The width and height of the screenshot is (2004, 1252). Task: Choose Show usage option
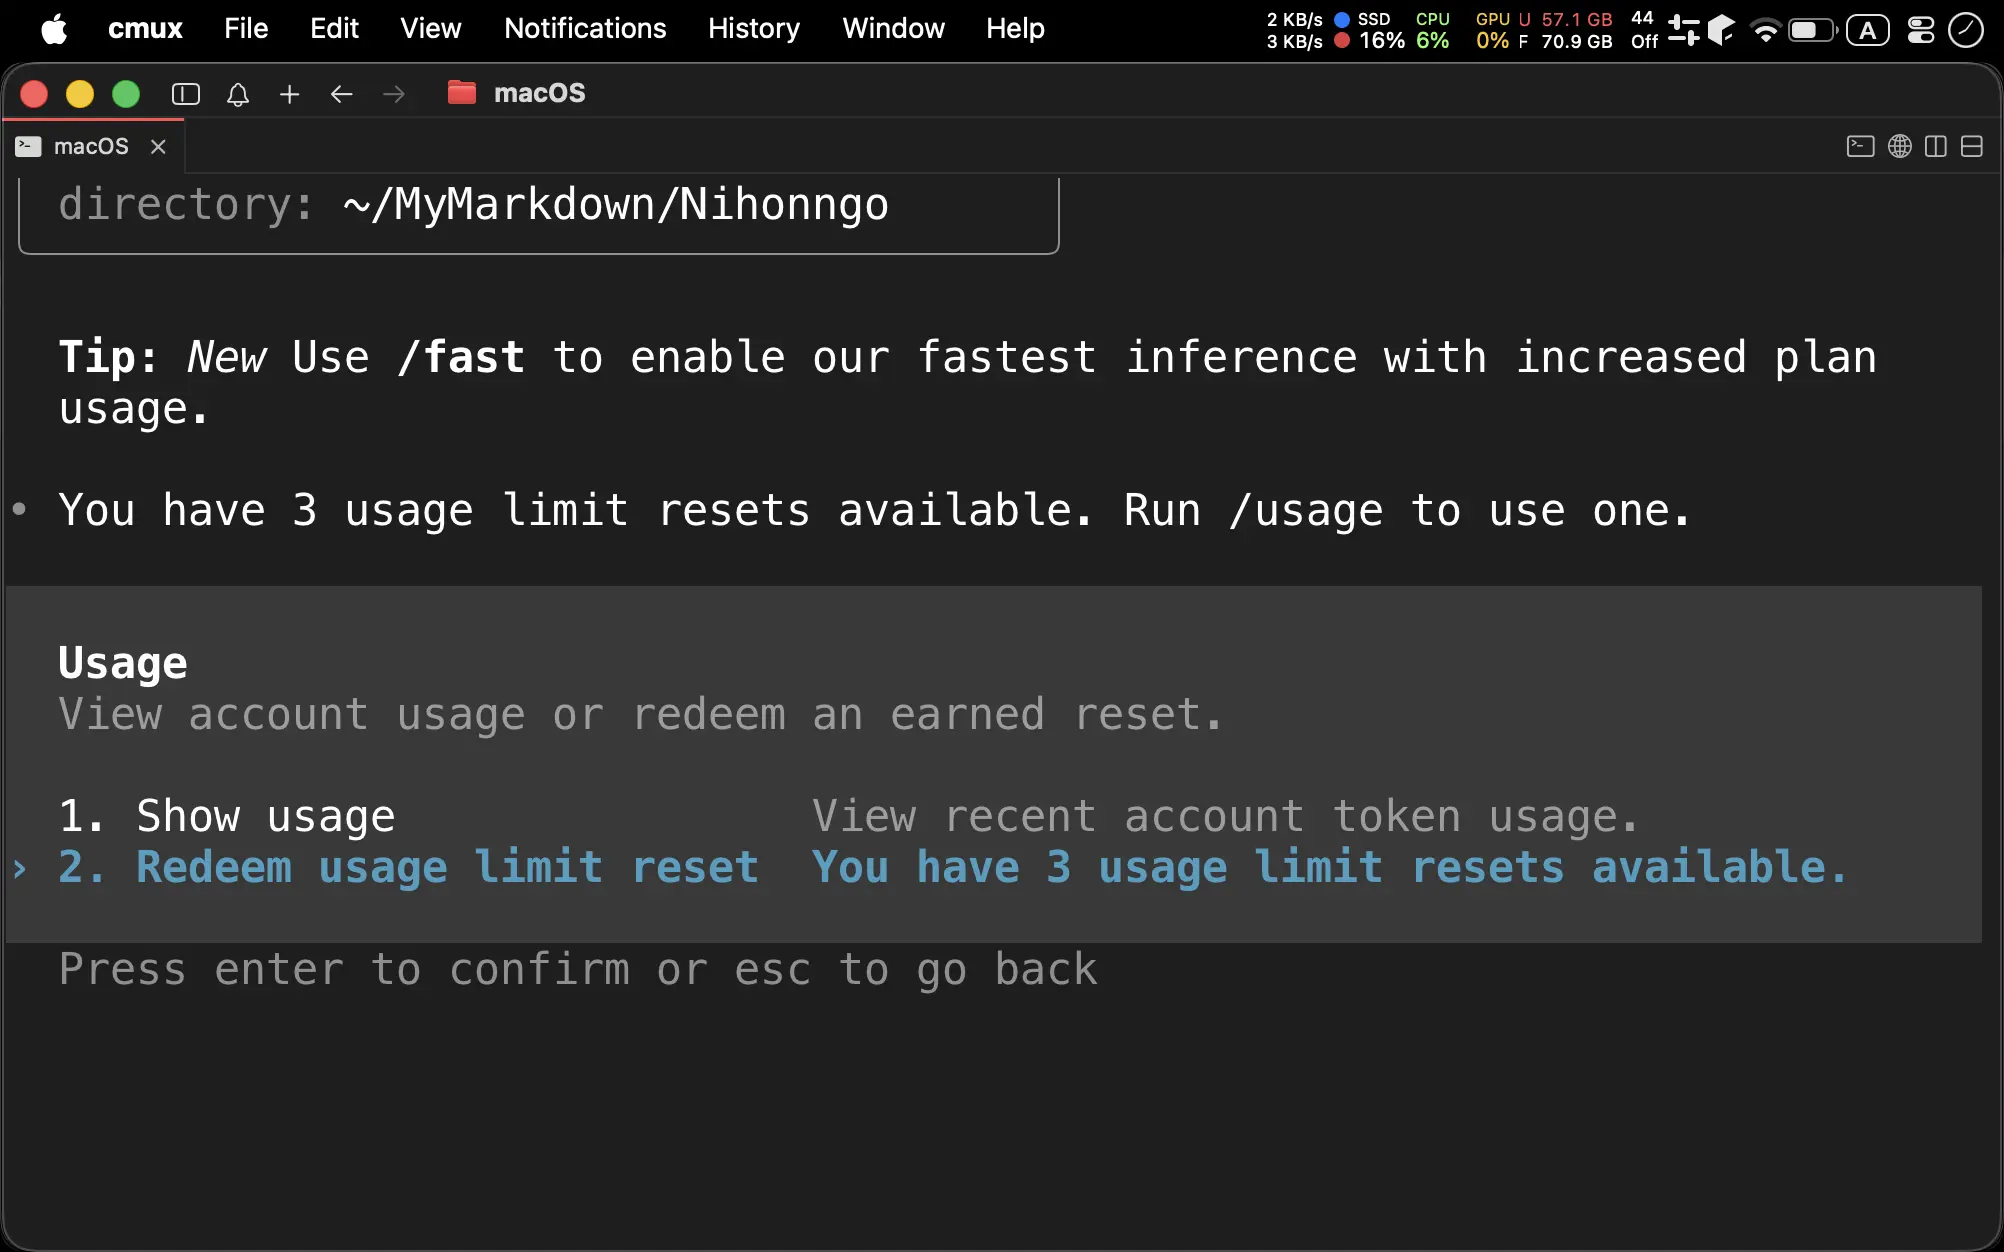click(227, 816)
